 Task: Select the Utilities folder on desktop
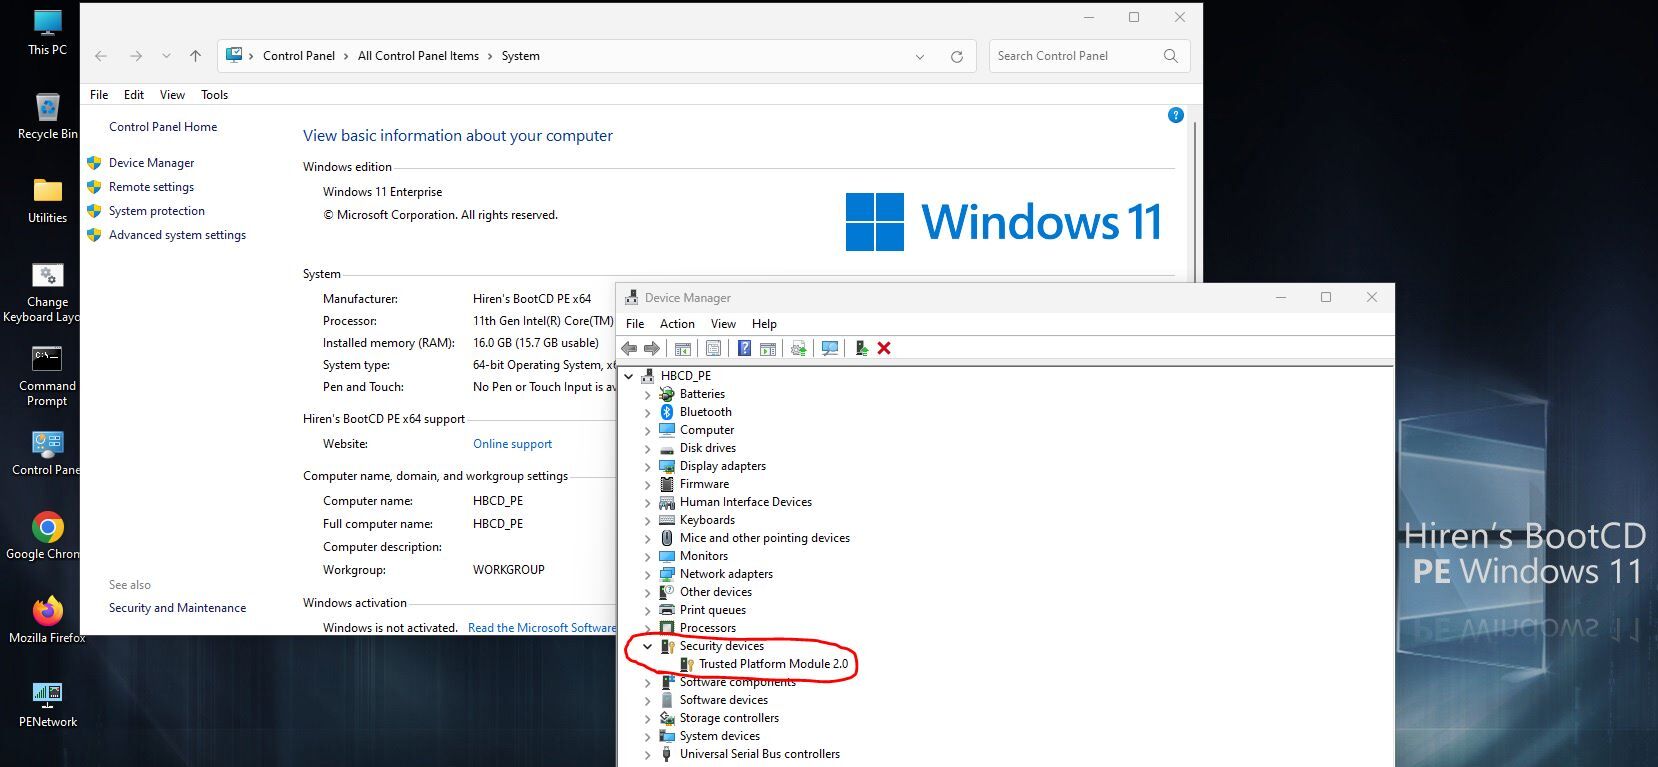coord(47,200)
